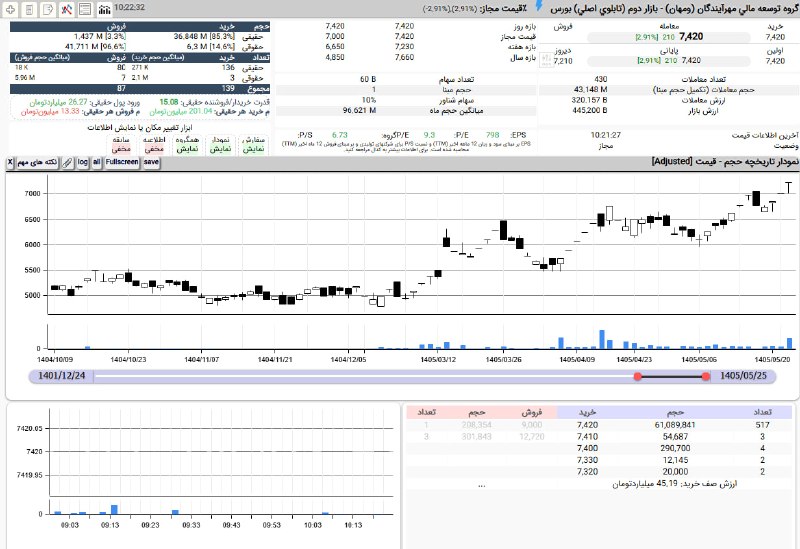The image size is (800, 549).
Task: Click the paperclip icon on chart toolbar
Action: coord(67,162)
